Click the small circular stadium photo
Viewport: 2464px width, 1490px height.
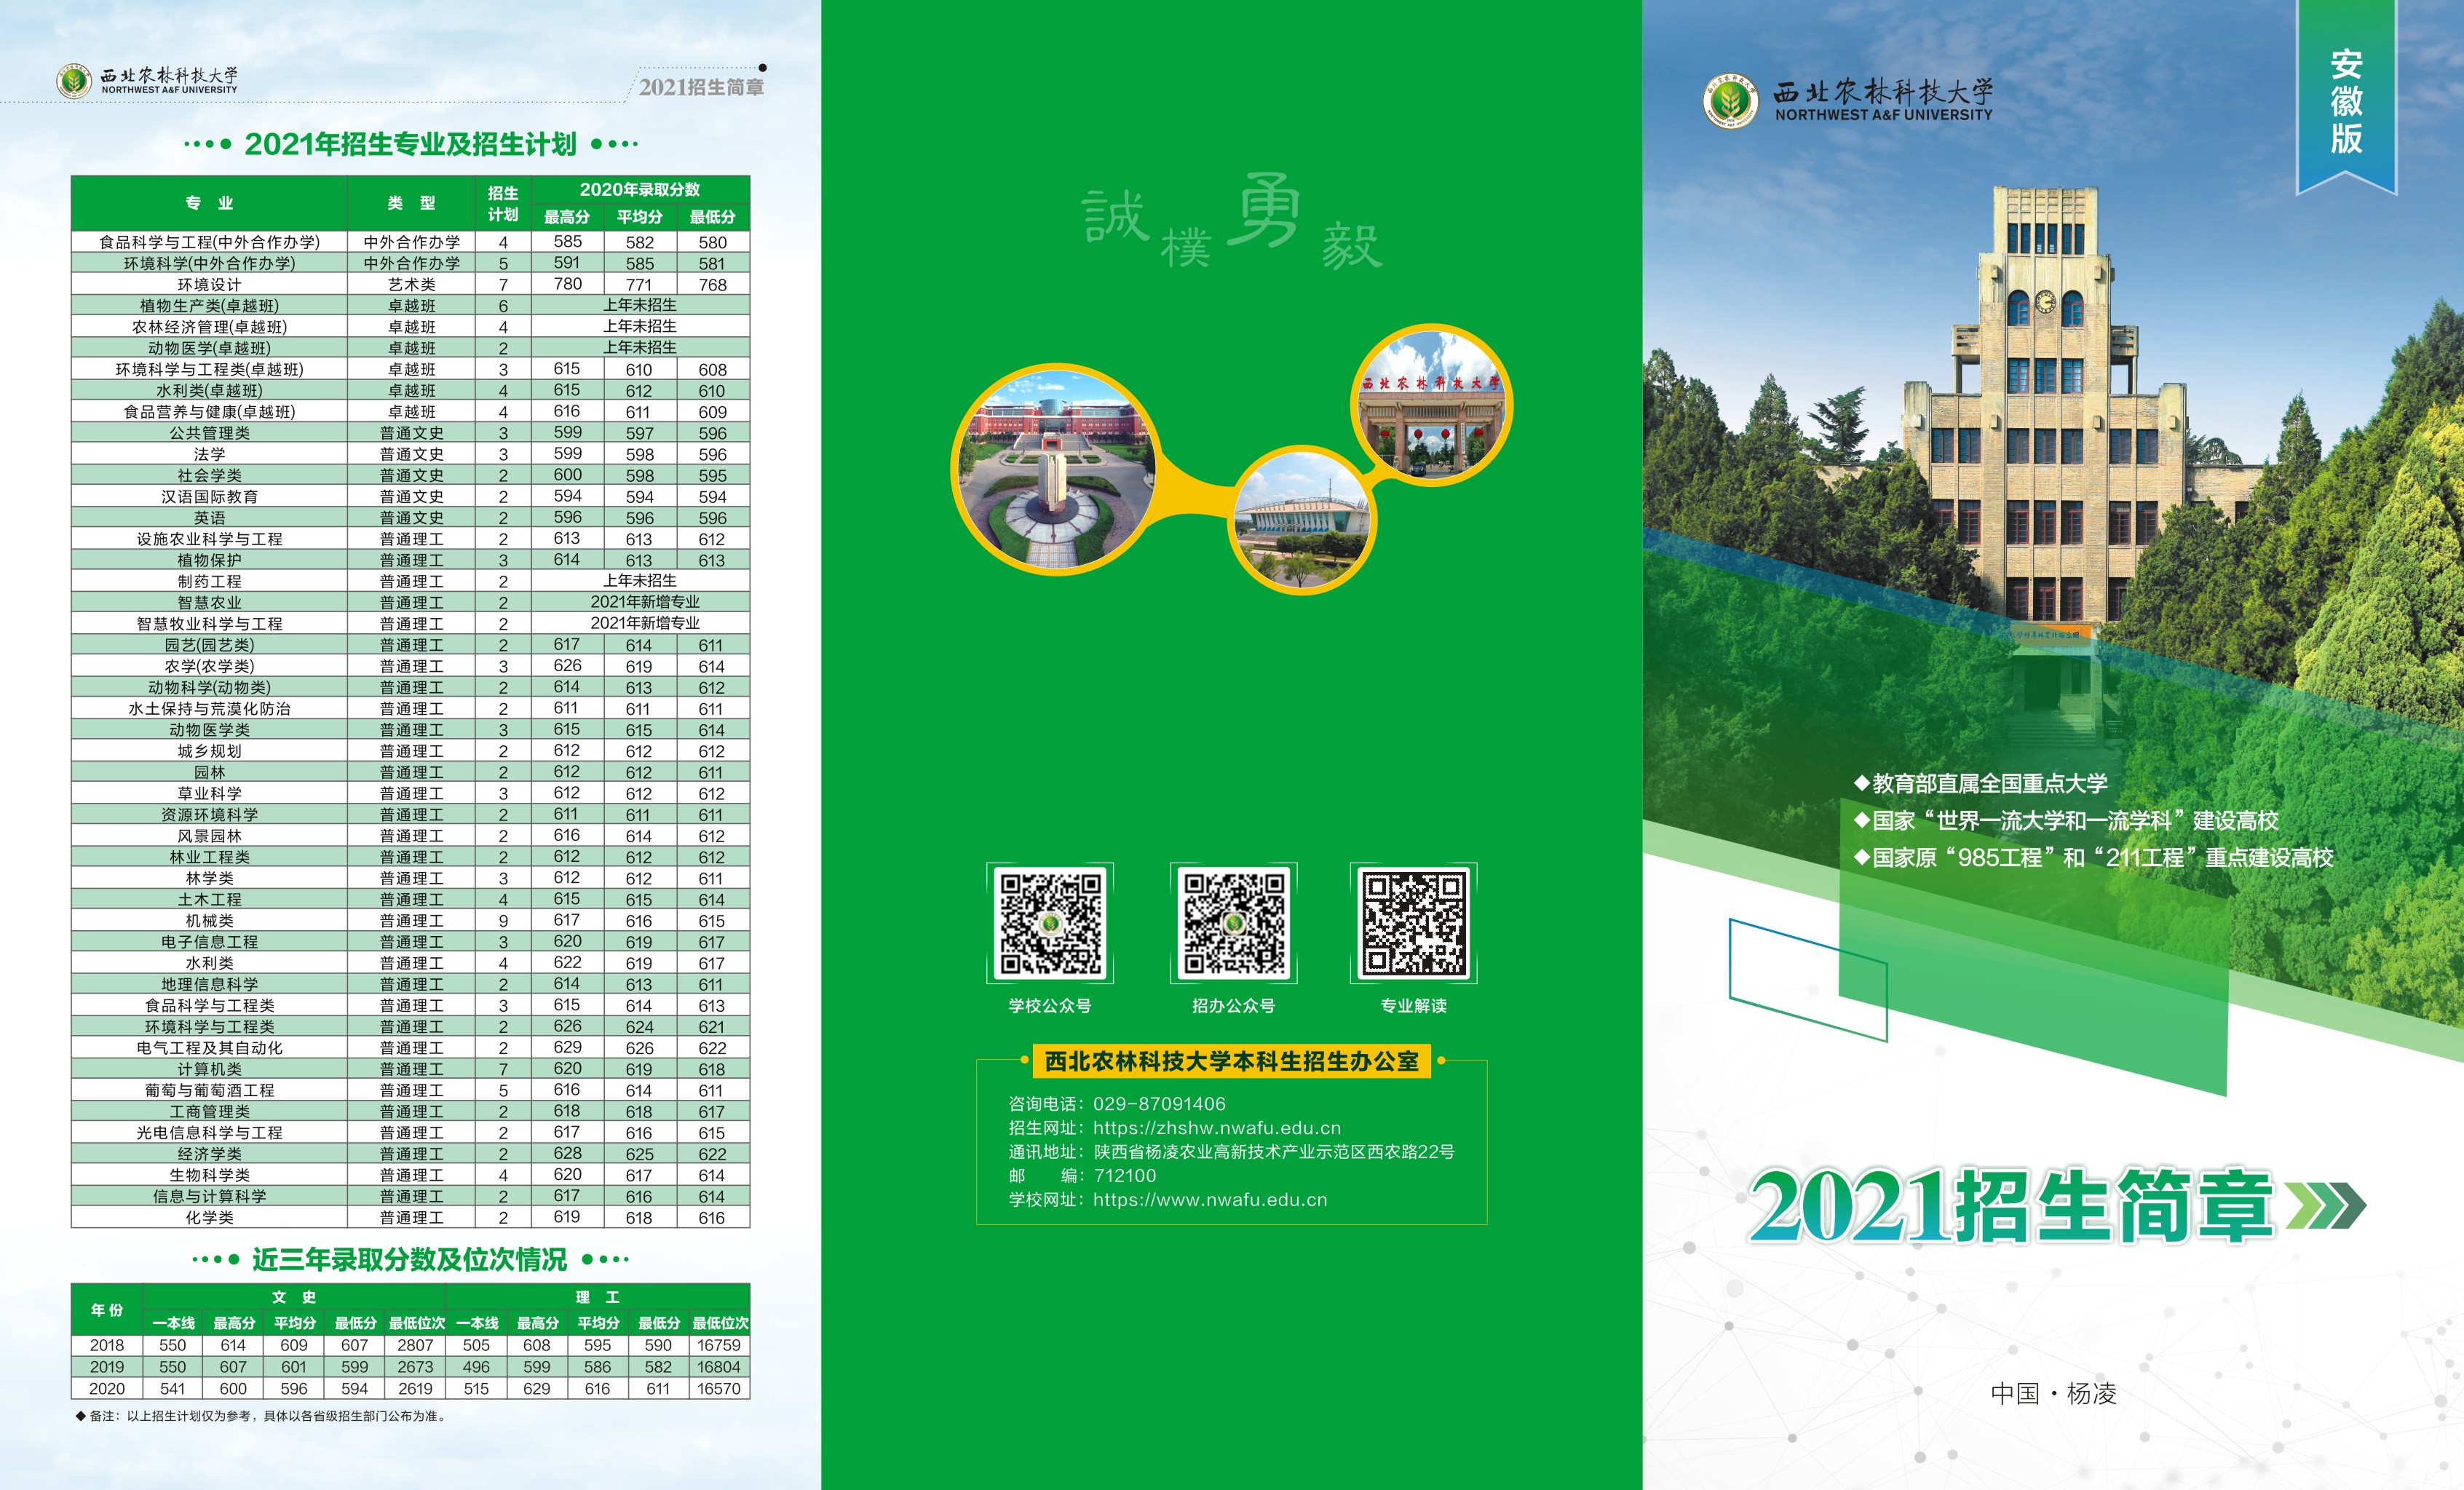1302,520
